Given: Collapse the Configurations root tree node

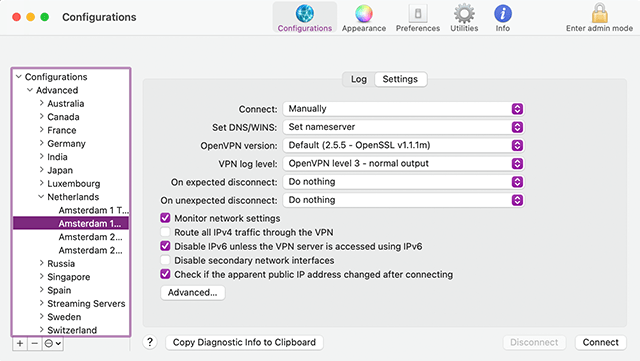Looking at the screenshot, I should [x=19, y=77].
